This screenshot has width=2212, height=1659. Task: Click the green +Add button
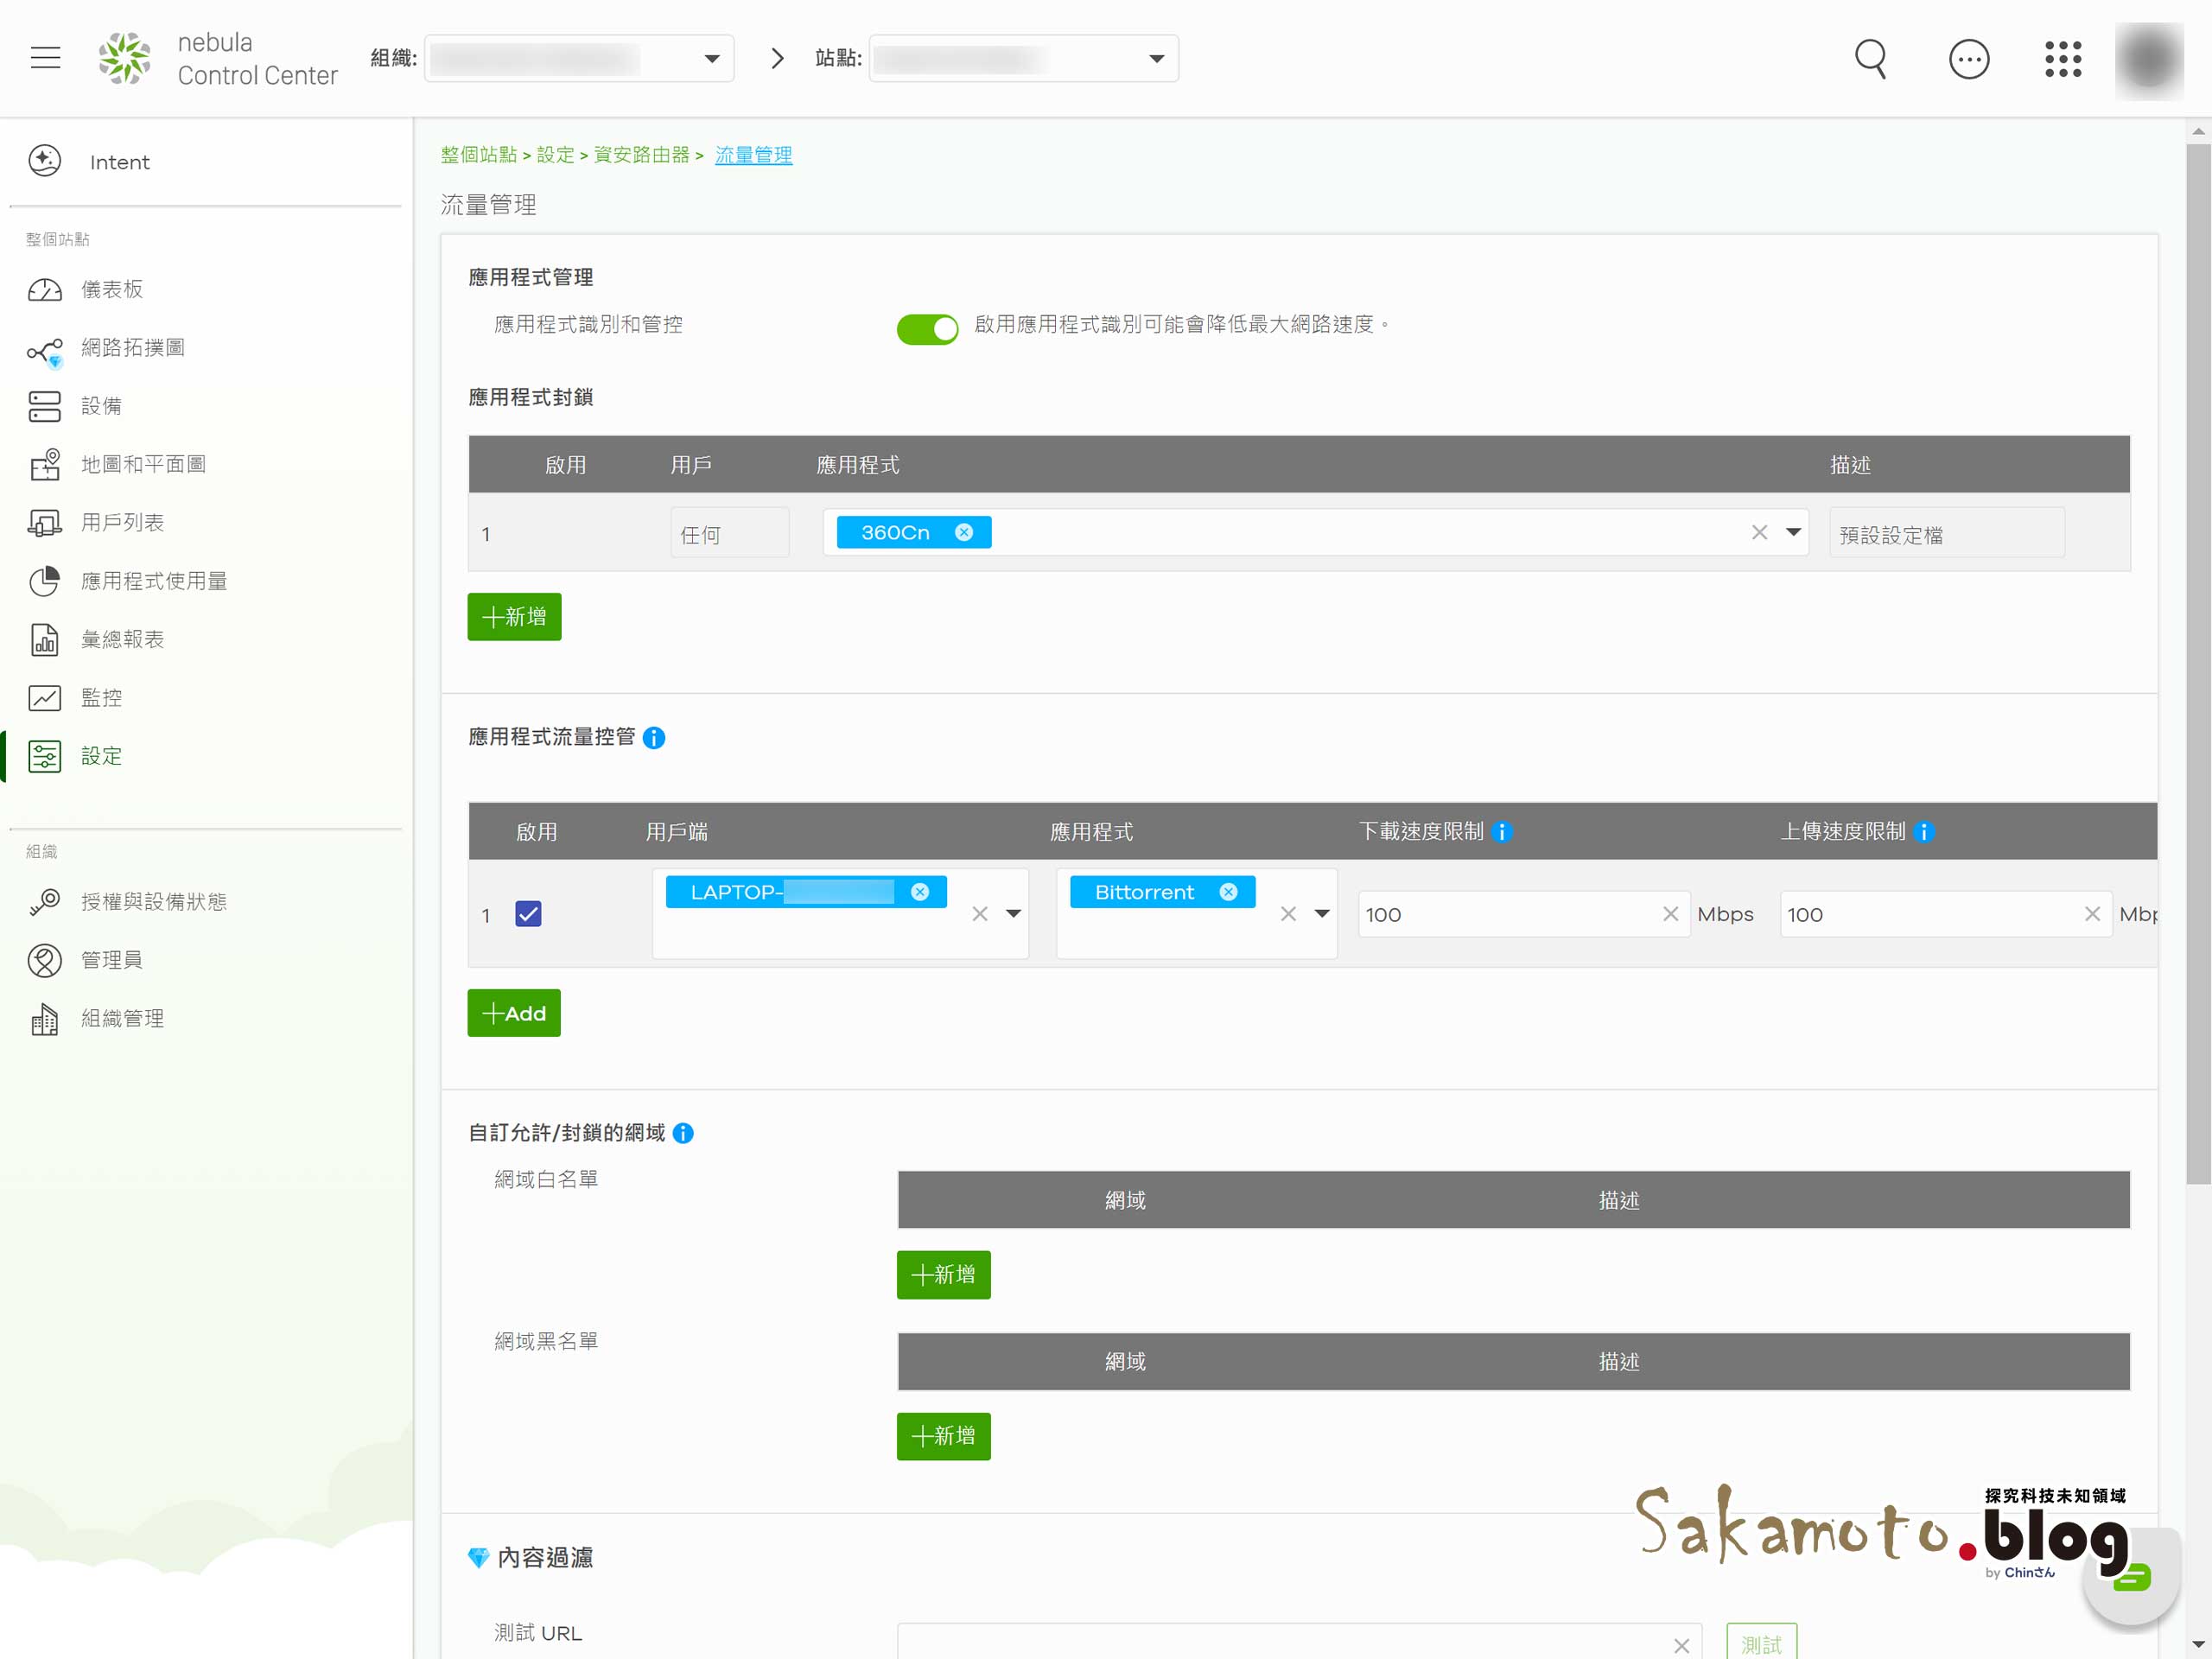(514, 1013)
